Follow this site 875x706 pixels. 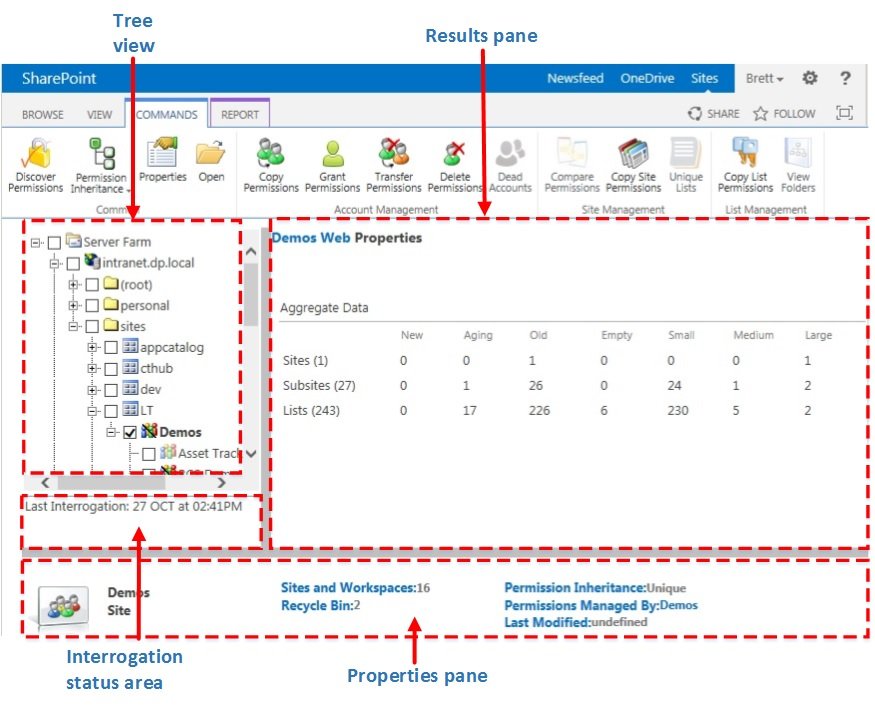point(784,113)
